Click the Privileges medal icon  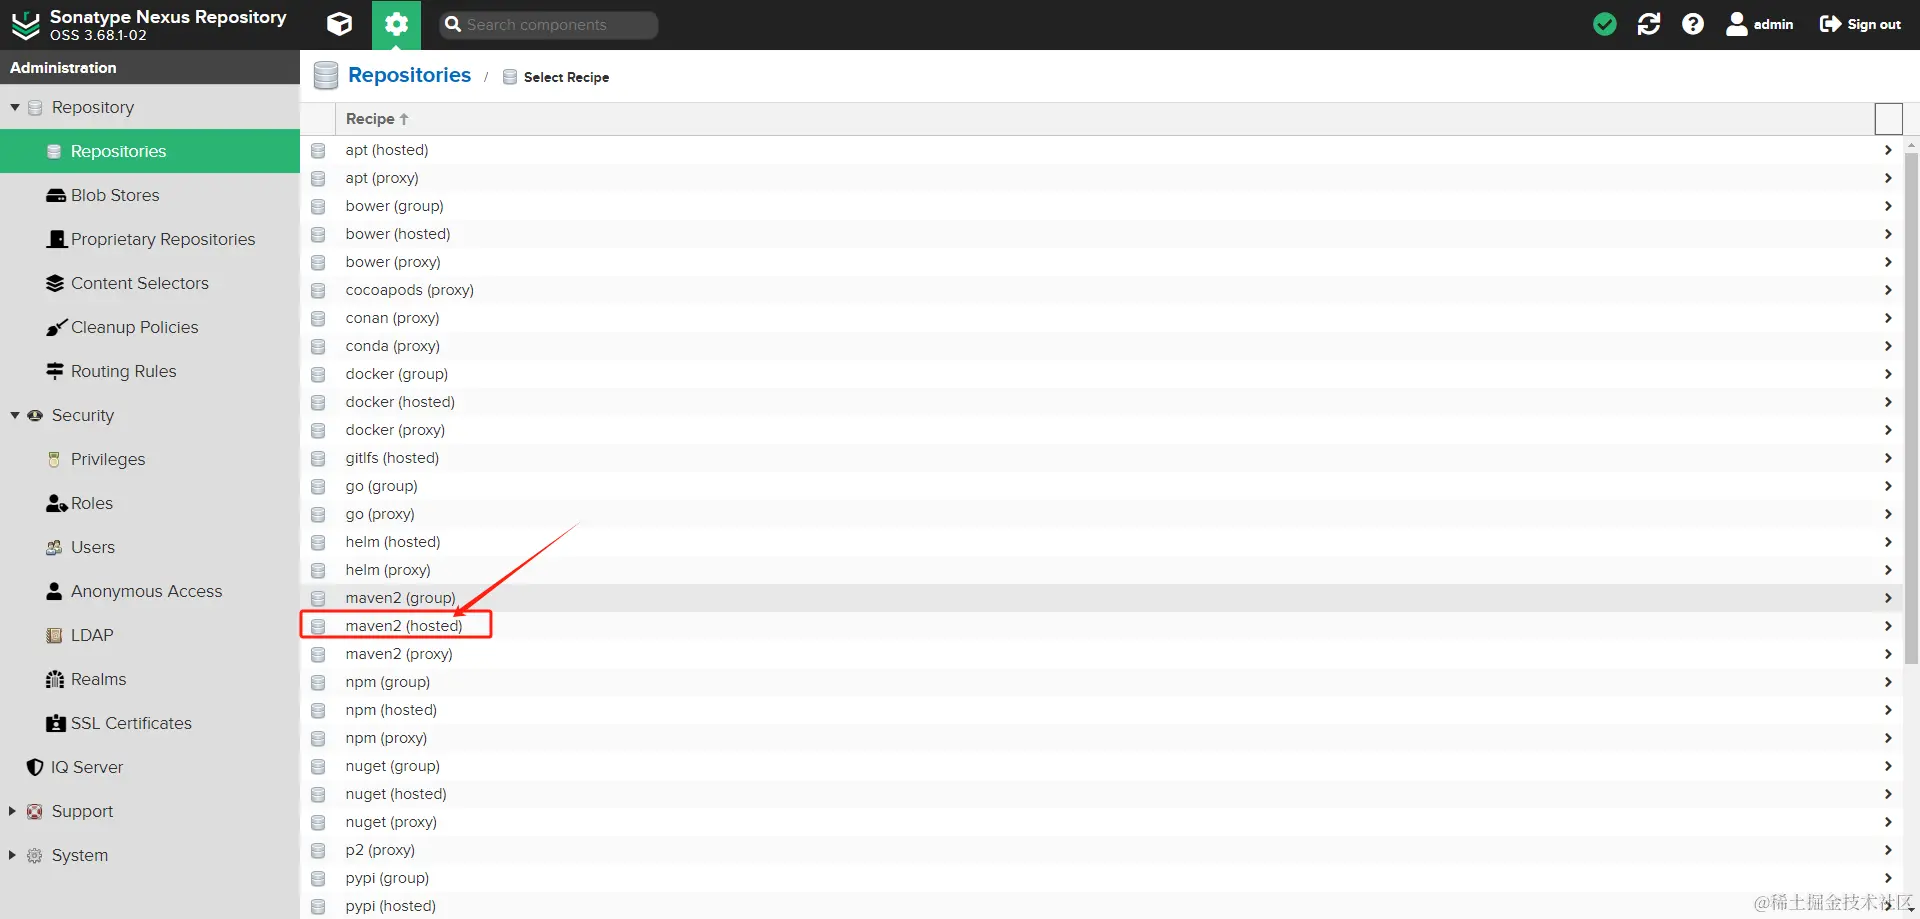(x=55, y=459)
